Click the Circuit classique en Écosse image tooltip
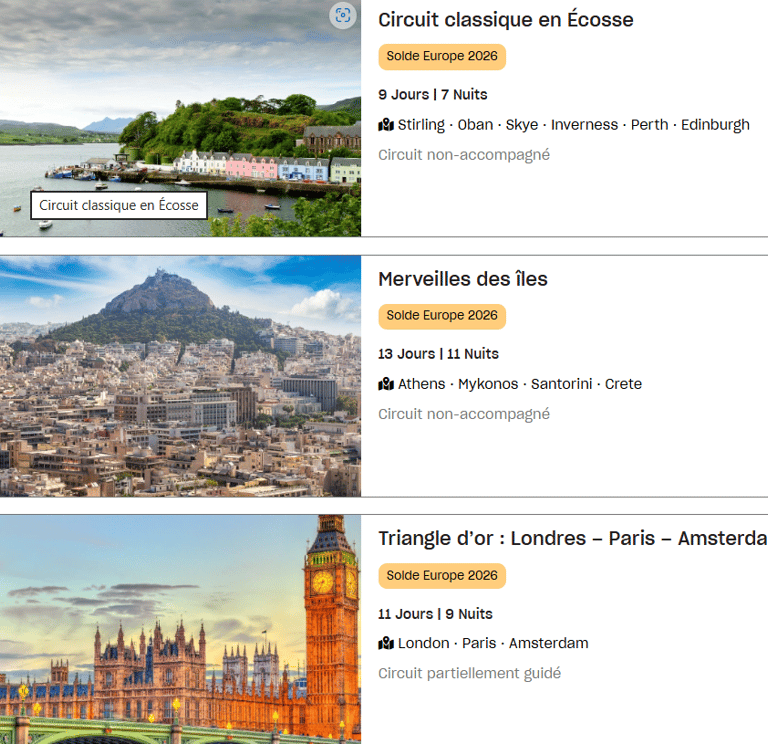The height and width of the screenshot is (744, 768). coord(119,205)
